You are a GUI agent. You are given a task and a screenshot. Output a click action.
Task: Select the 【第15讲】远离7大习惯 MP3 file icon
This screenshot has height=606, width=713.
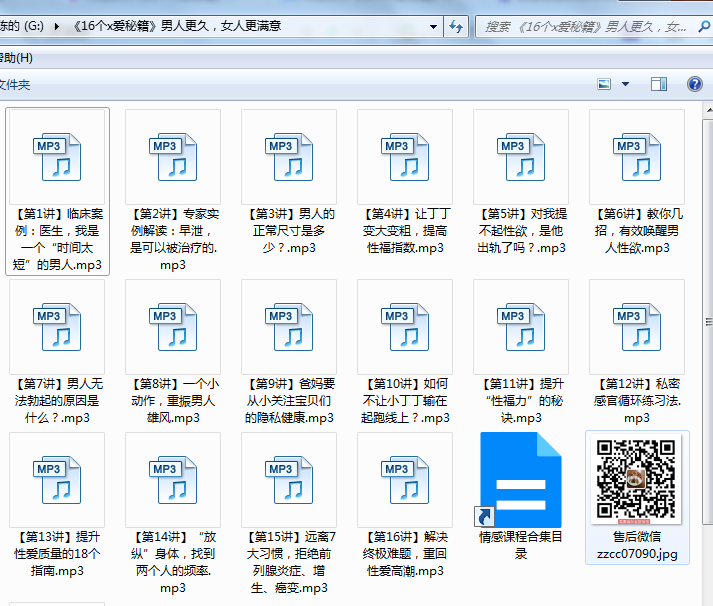point(289,480)
